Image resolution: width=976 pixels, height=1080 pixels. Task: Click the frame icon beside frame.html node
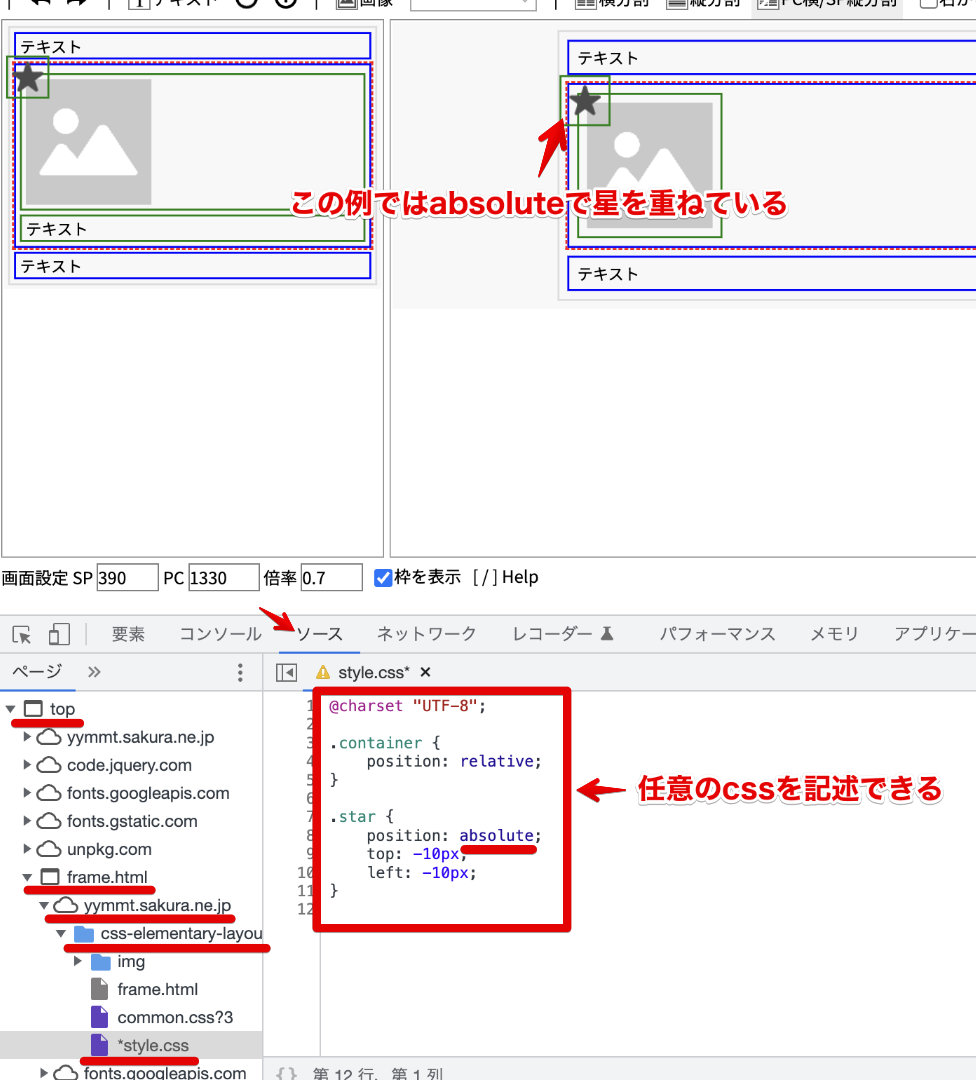click(50, 877)
